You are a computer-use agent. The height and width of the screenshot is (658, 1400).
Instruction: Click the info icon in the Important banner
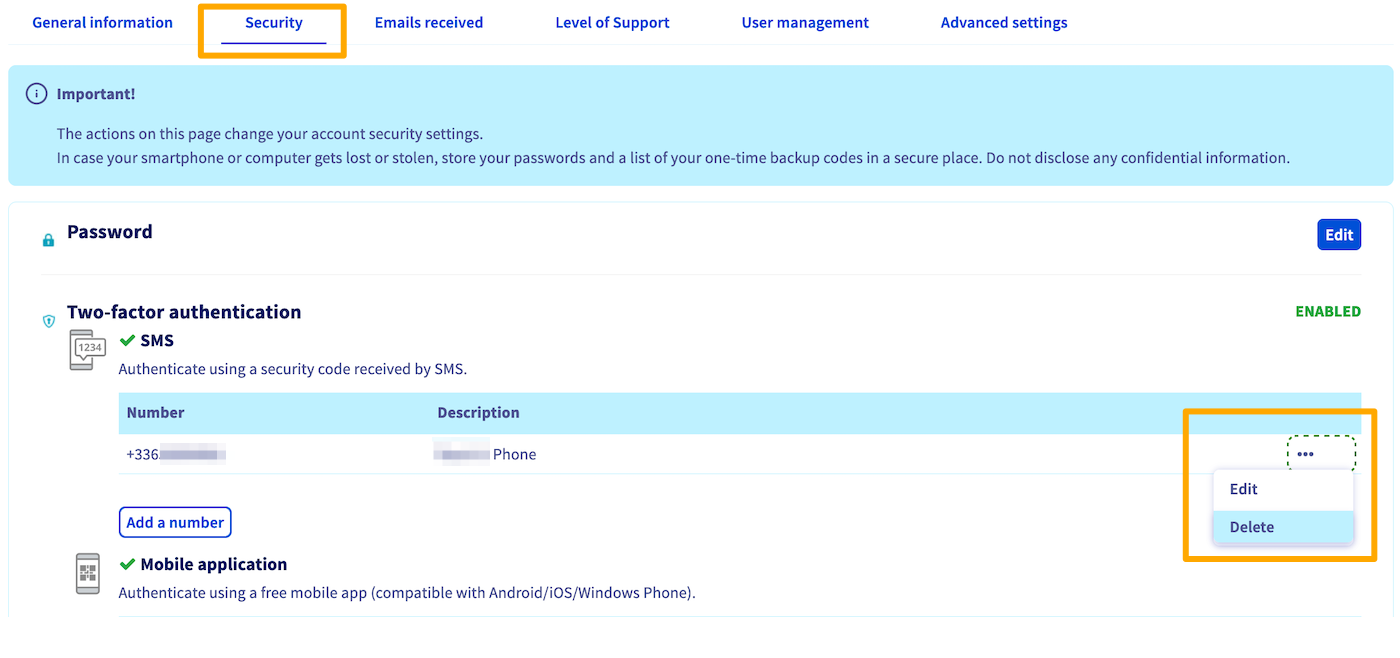click(37, 92)
